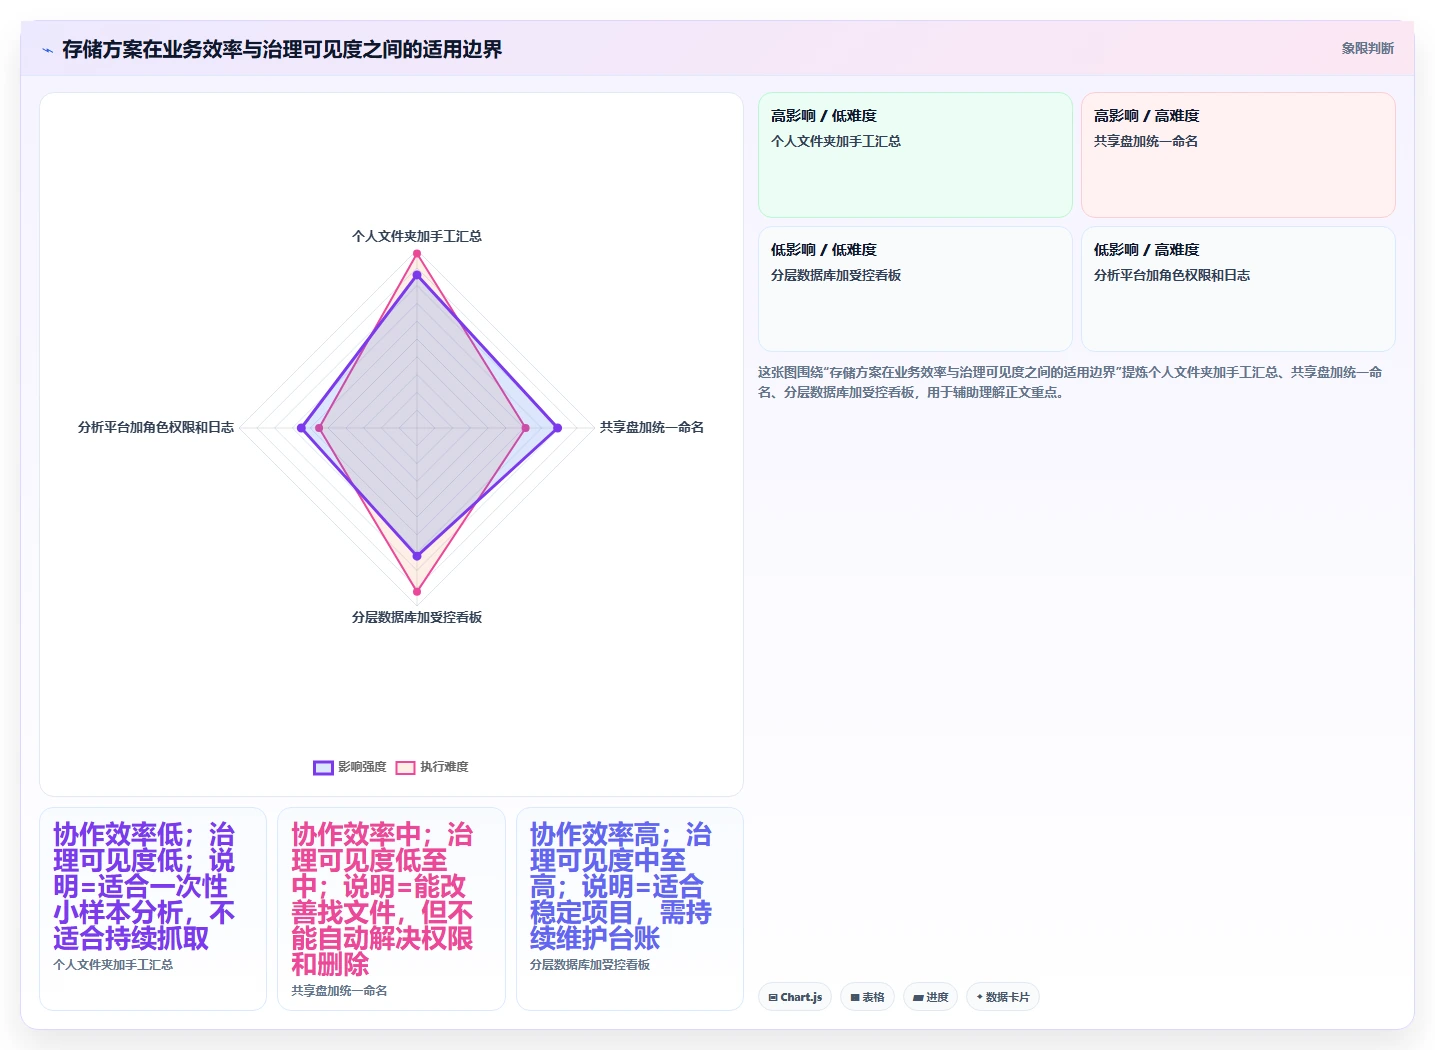Click the purple data point on the 分析平台 axis

coord(301,428)
